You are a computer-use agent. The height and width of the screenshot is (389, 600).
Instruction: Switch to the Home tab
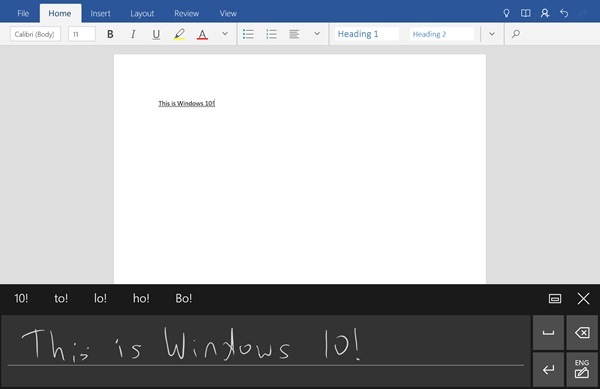tap(60, 13)
